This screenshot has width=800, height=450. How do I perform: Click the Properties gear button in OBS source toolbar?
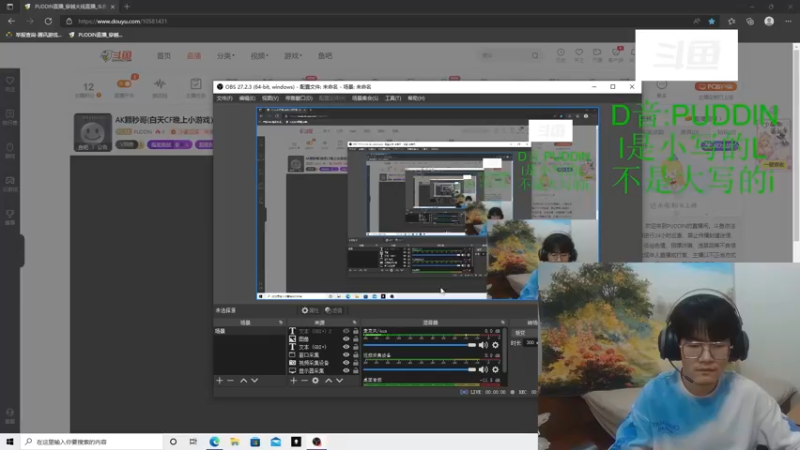[310, 310]
